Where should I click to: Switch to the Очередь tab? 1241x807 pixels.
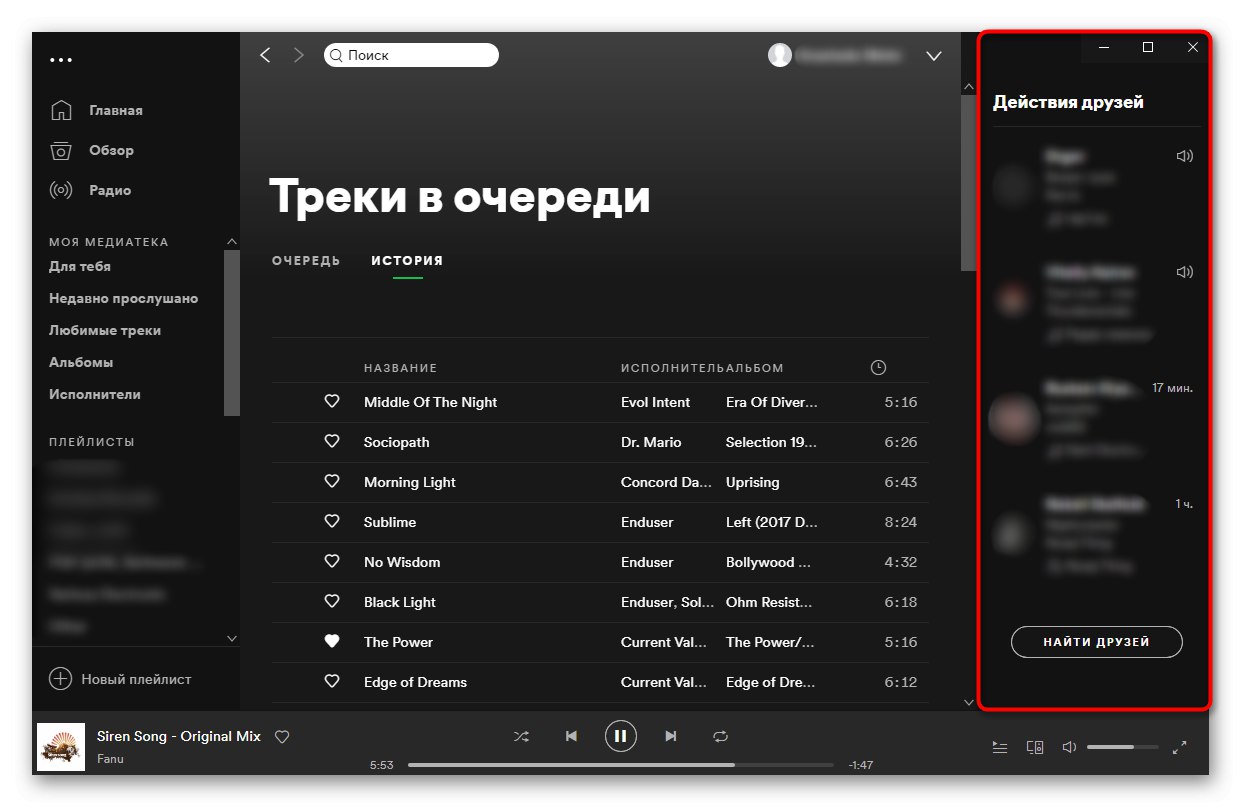306,261
